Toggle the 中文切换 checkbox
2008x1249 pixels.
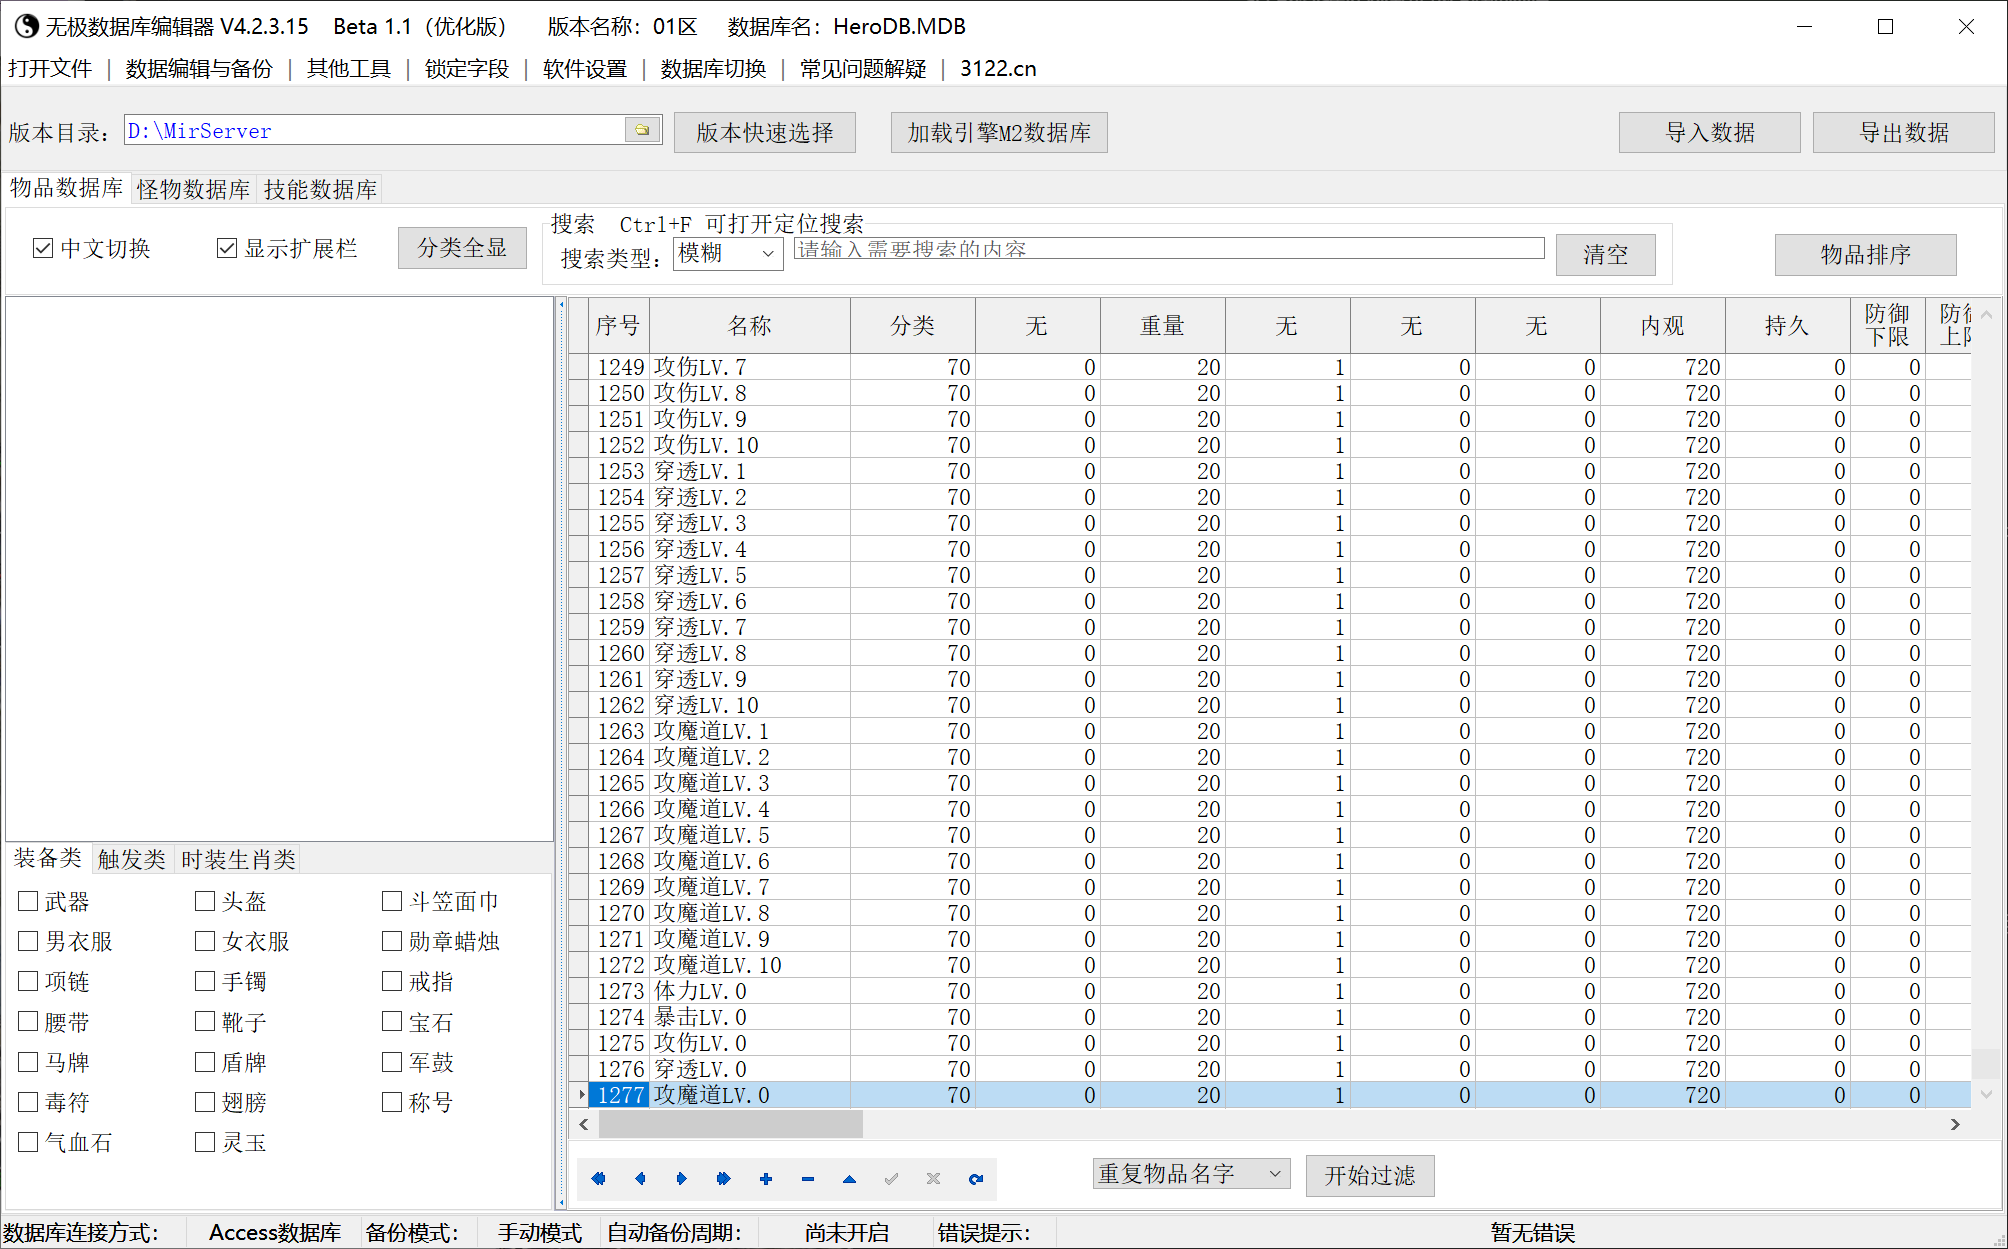point(43,248)
